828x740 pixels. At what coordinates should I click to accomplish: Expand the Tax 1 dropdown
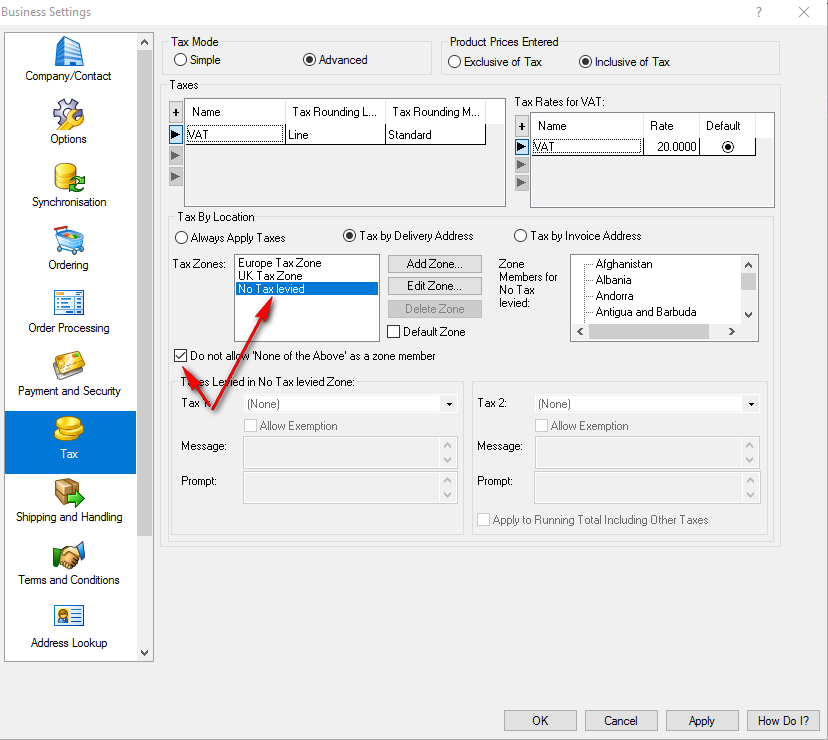pyautogui.click(x=449, y=404)
